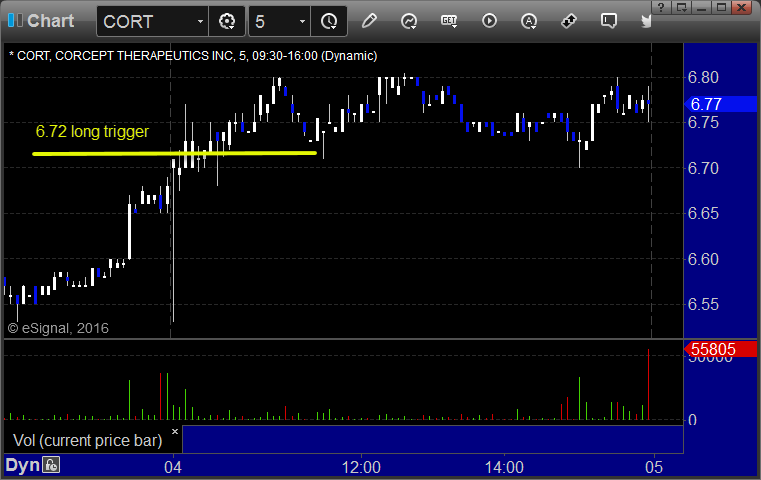The width and height of the screenshot is (761, 480).
Task: Select the pencil drawing tool
Action: tap(369, 21)
